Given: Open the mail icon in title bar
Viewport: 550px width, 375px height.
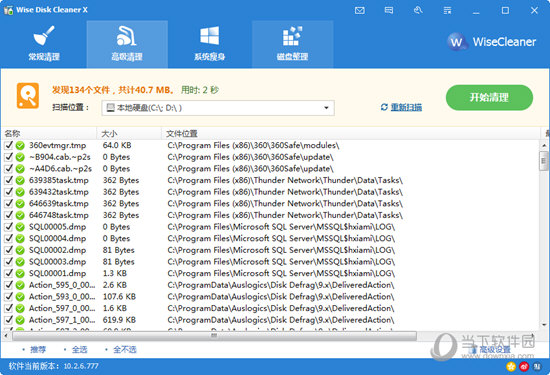Looking at the screenshot, I should coord(360,11).
